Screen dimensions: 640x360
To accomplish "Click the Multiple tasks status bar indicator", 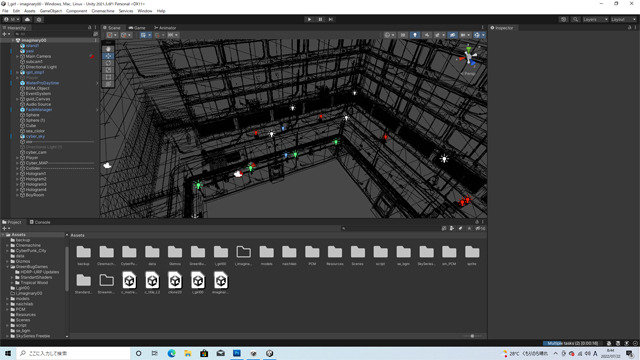I will point(572,343).
